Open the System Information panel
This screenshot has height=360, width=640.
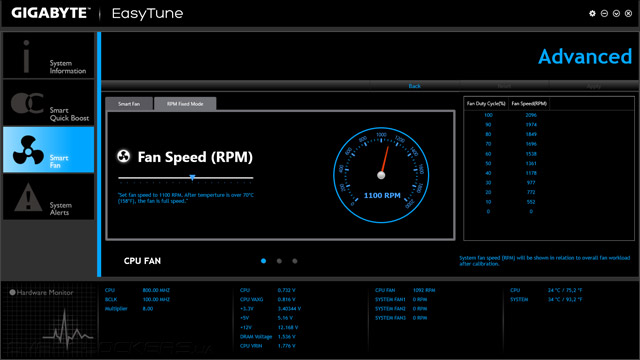point(49,56)
